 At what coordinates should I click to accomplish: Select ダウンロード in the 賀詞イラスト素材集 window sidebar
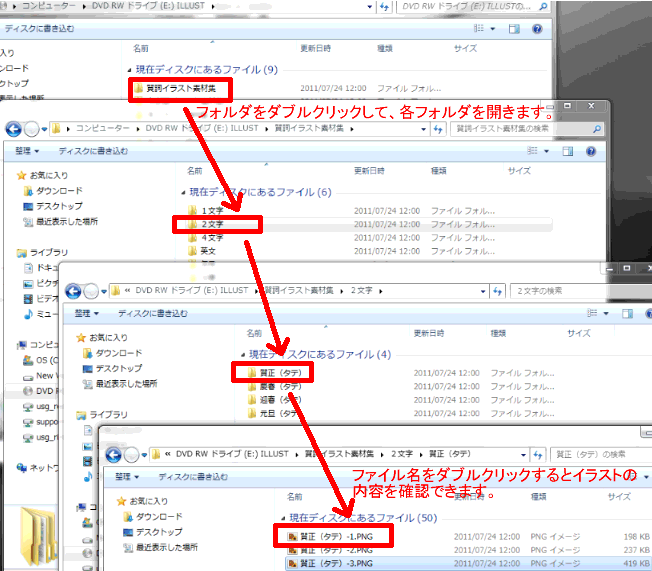click(53, 191)
